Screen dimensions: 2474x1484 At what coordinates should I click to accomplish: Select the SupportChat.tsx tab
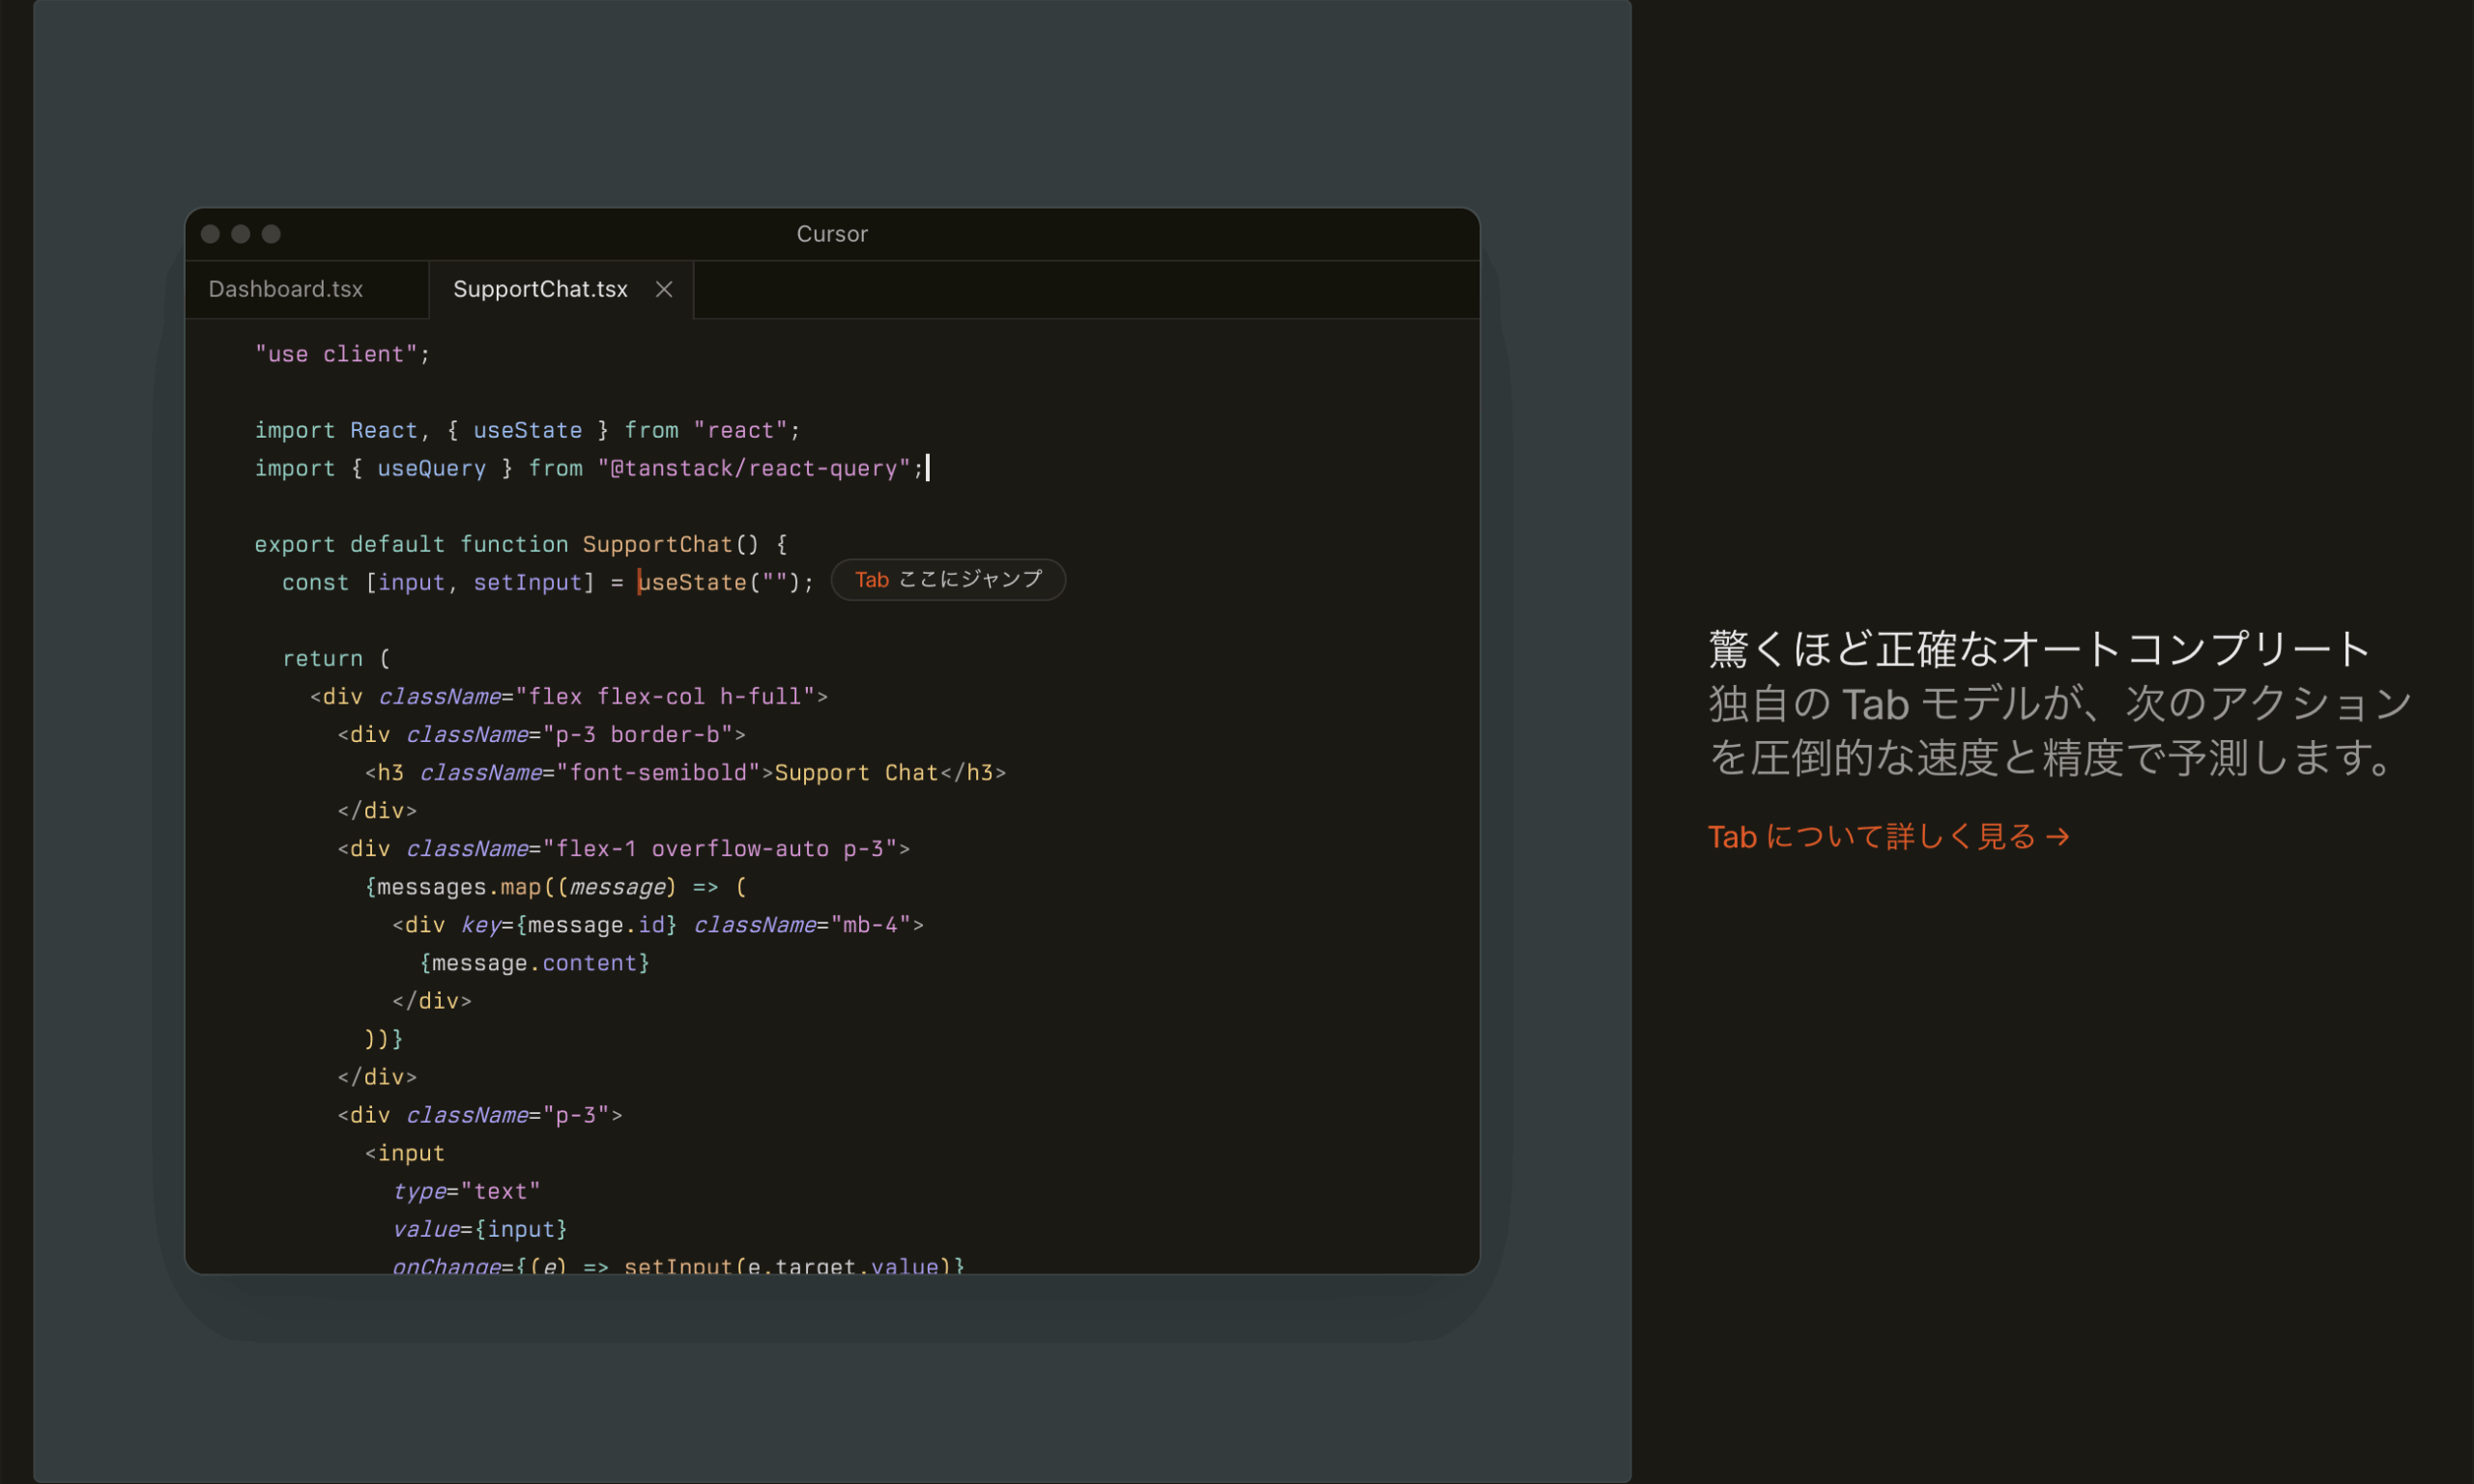point(540,289)
